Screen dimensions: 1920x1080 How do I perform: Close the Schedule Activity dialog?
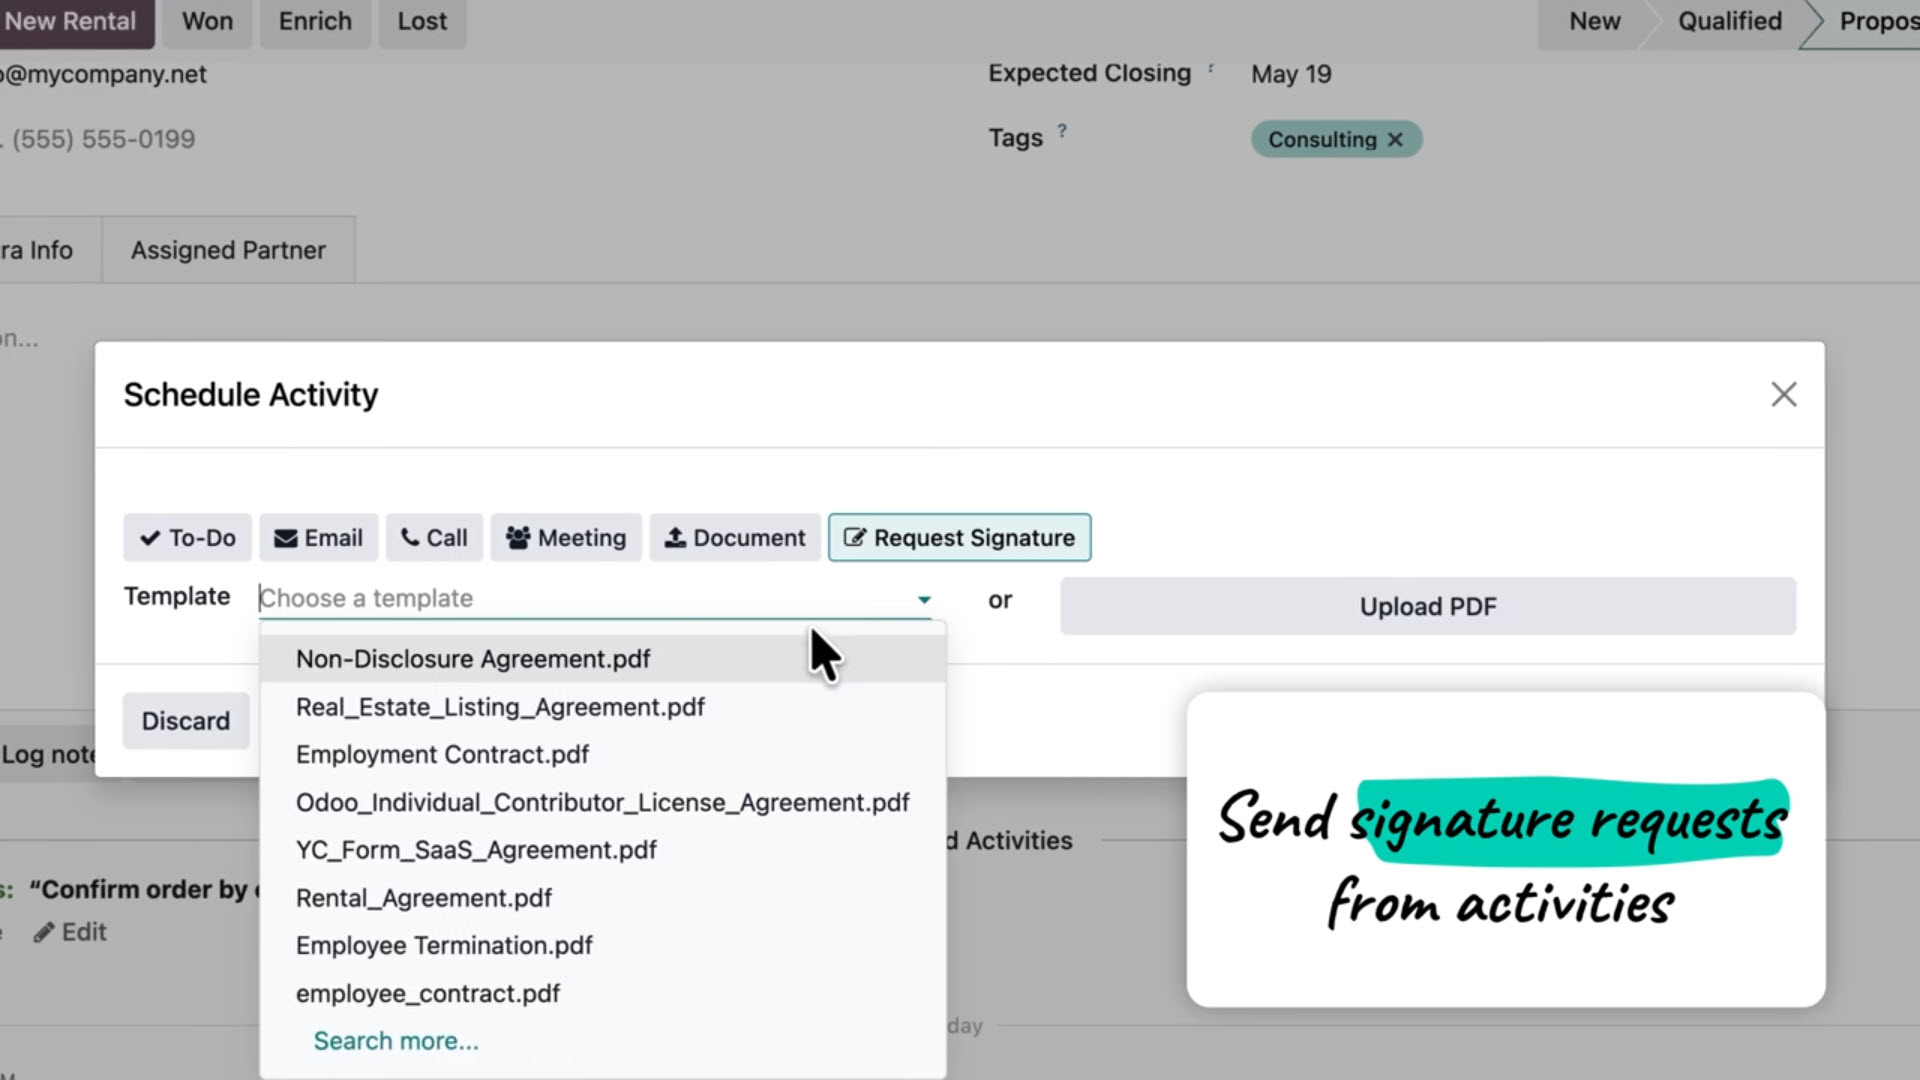point(1783,394)
